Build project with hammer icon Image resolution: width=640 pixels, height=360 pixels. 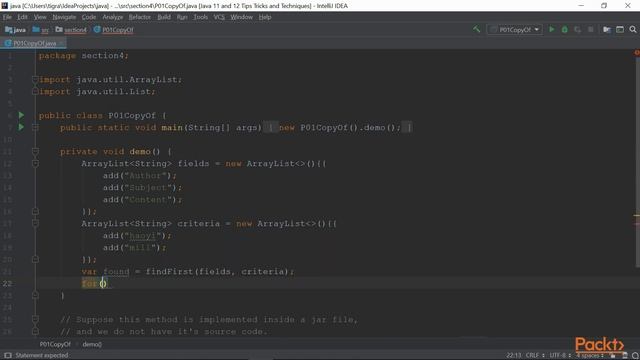476,29
